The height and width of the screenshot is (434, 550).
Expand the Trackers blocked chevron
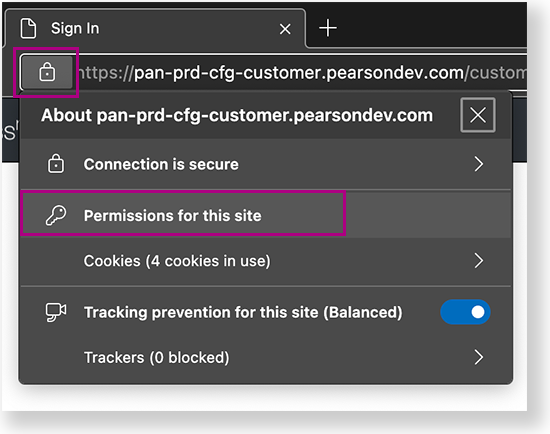click(479, 357)
